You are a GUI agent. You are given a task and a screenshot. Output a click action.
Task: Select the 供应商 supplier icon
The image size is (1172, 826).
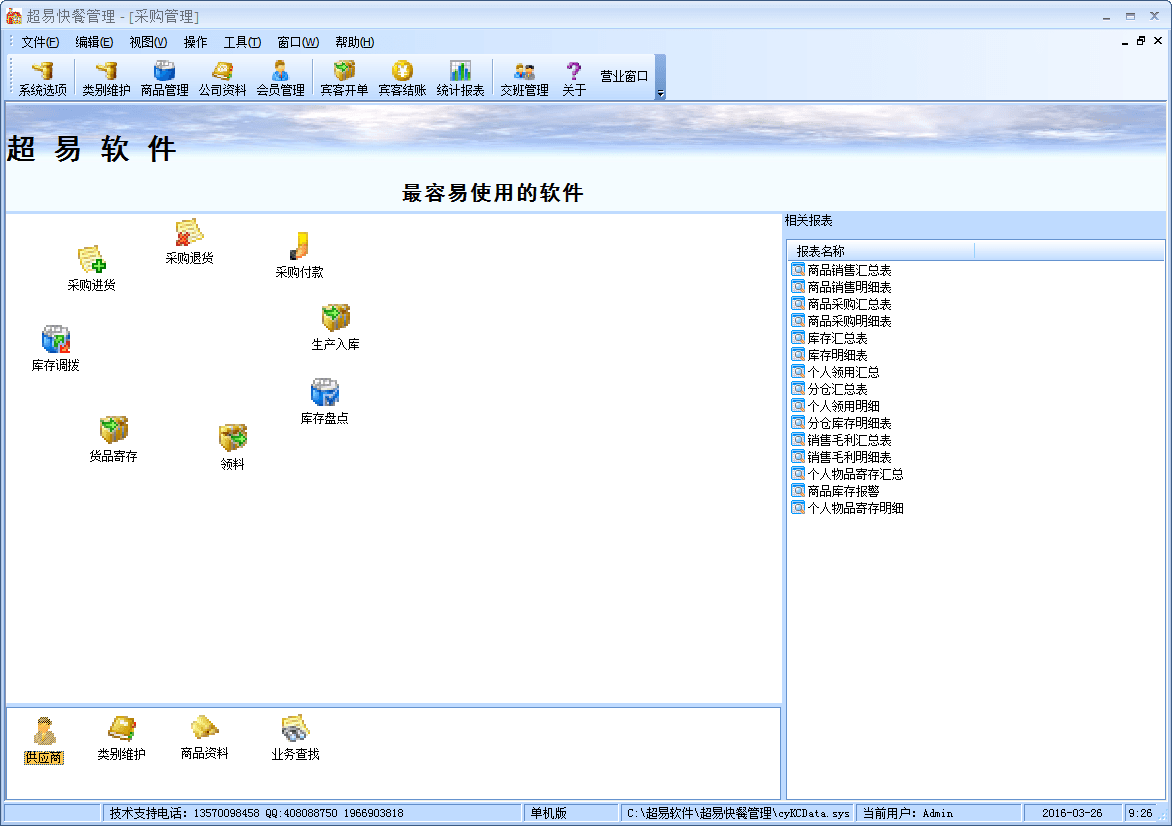click(44, 733)
